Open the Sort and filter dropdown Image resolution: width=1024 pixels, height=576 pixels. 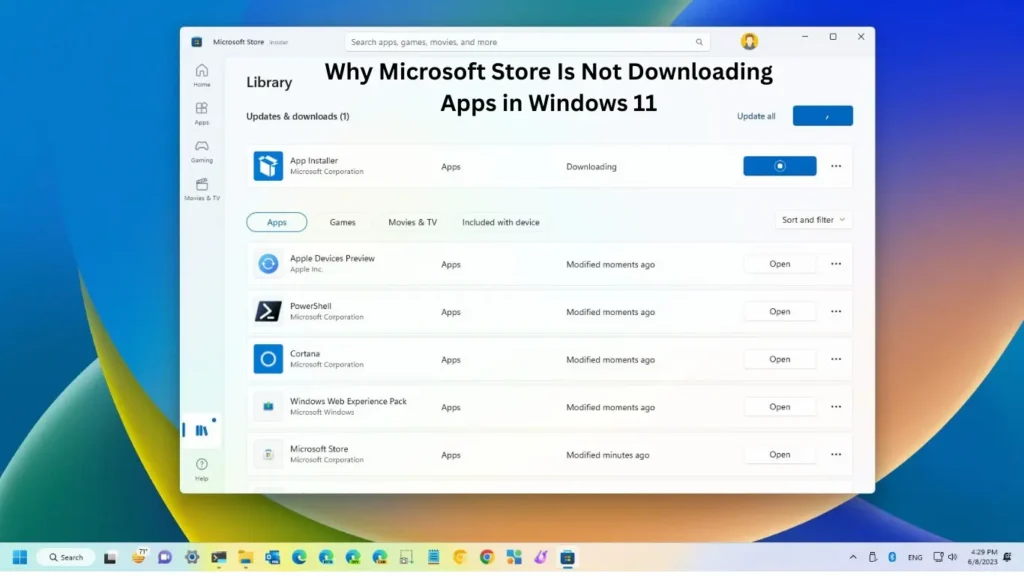pyautogui.click(x=813, y=219)
